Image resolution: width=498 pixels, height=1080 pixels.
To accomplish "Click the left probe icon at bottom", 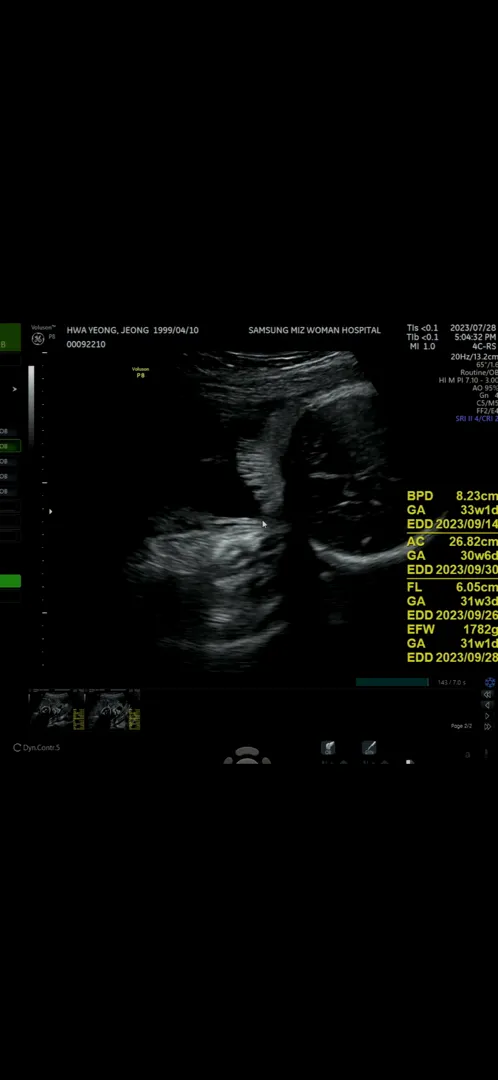I will [329, 748].
